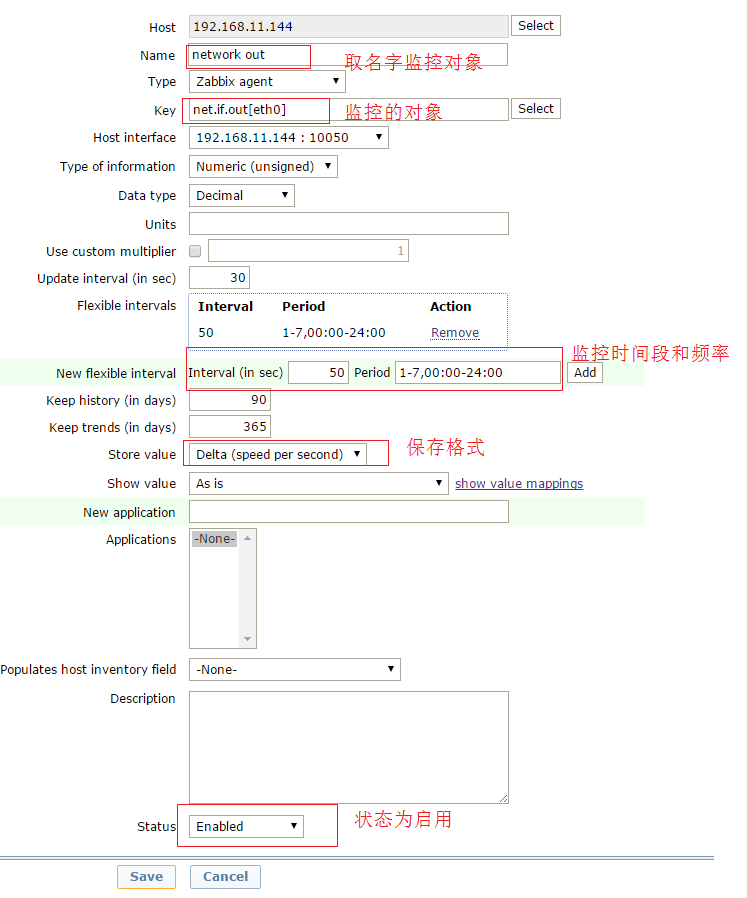The image size is (747, 898).
Task: Click the custom multiplier value field
Action: click(x=308, y=251)
